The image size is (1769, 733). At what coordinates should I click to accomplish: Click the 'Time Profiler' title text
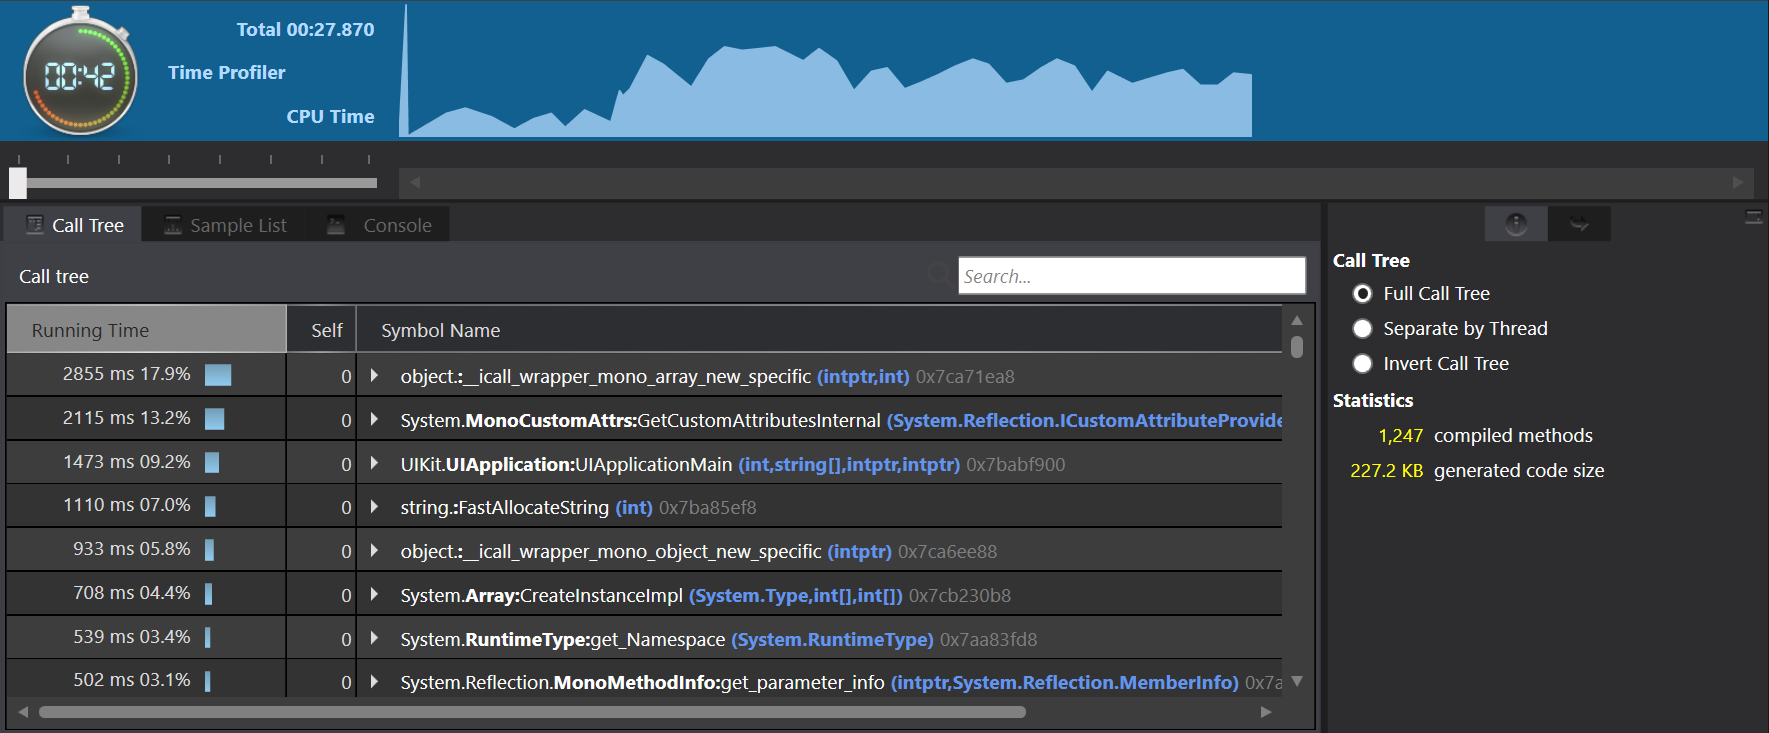[x=226, y=73]
